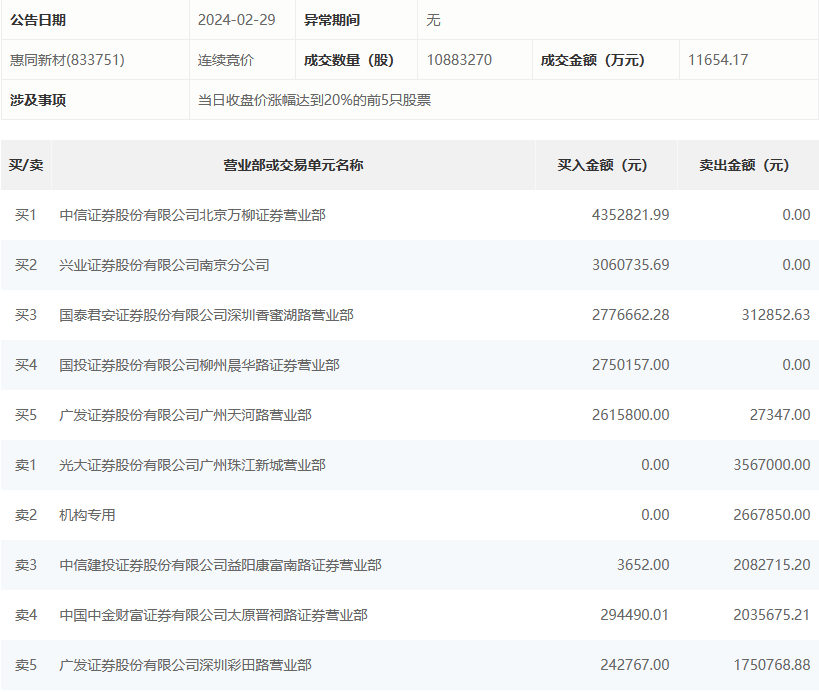Click 中国中金财富证券有限公司太原晋祠路证券营业部

point(214,615)
